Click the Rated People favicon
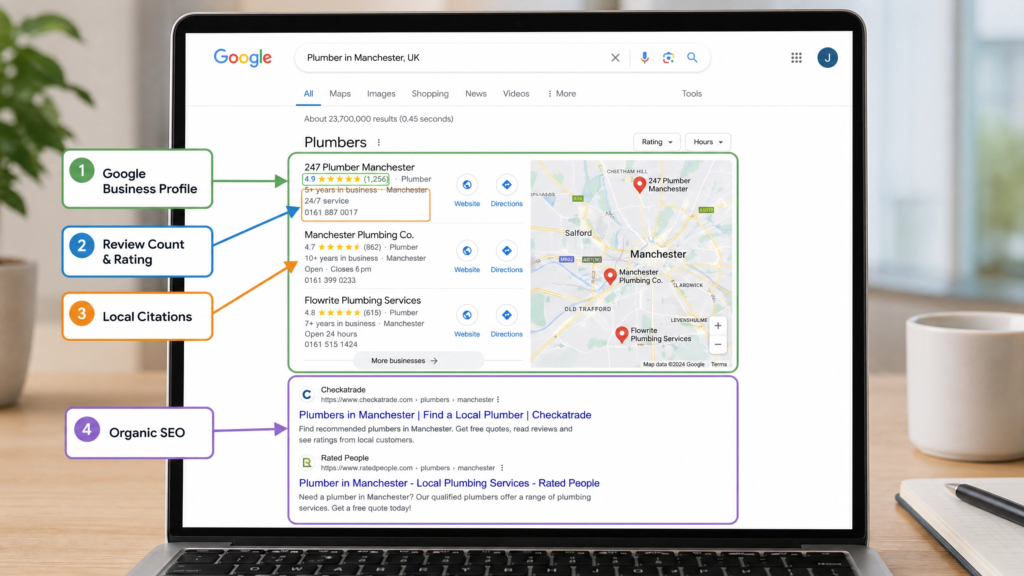Viewport: 1024px width, 576px height. (x=306, y=463)
